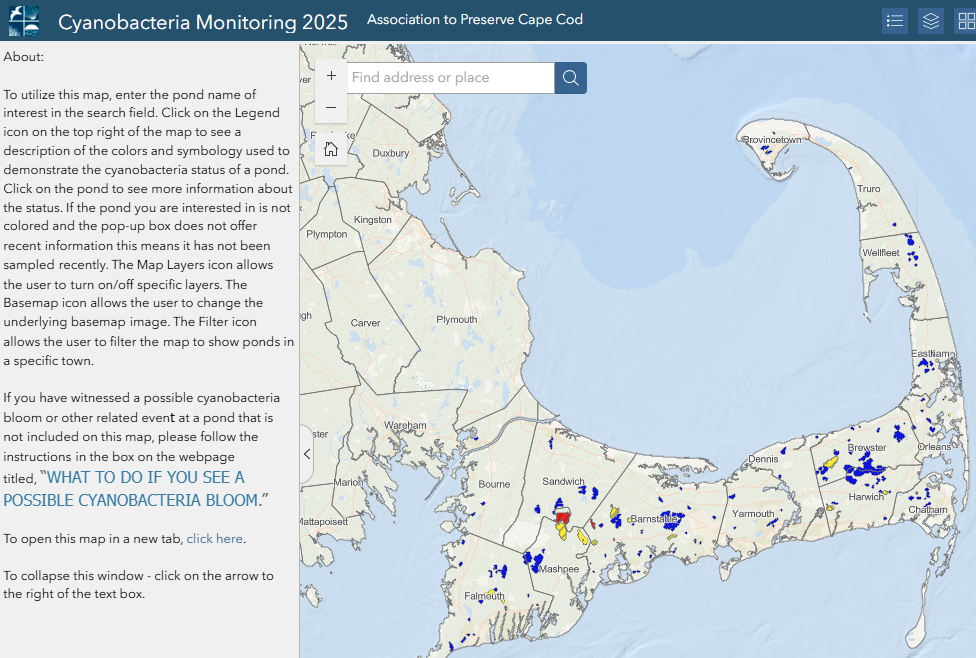The height and width of the screenshot is (658, 976).
Task: Open the Map Layers icon
Action: pyautogui.click(x=931, y=21)
